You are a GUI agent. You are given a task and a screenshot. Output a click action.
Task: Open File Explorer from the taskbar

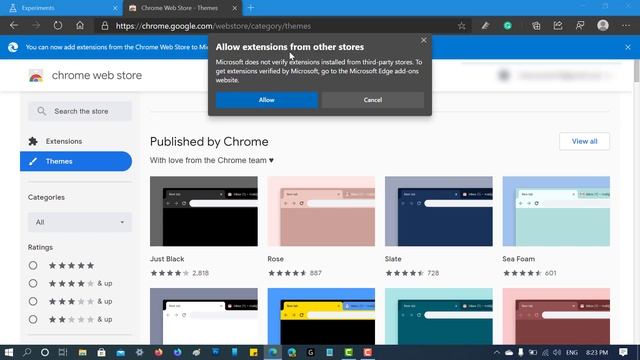point(82,352)
